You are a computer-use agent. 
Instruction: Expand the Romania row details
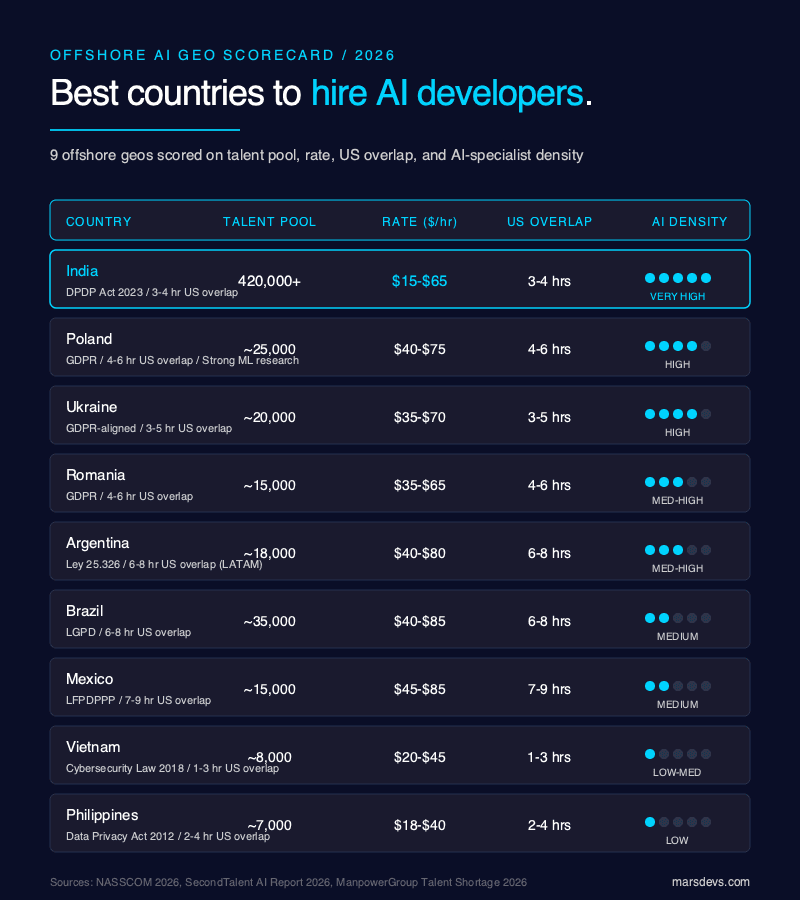pyautogui.click(x=400, y=483)
